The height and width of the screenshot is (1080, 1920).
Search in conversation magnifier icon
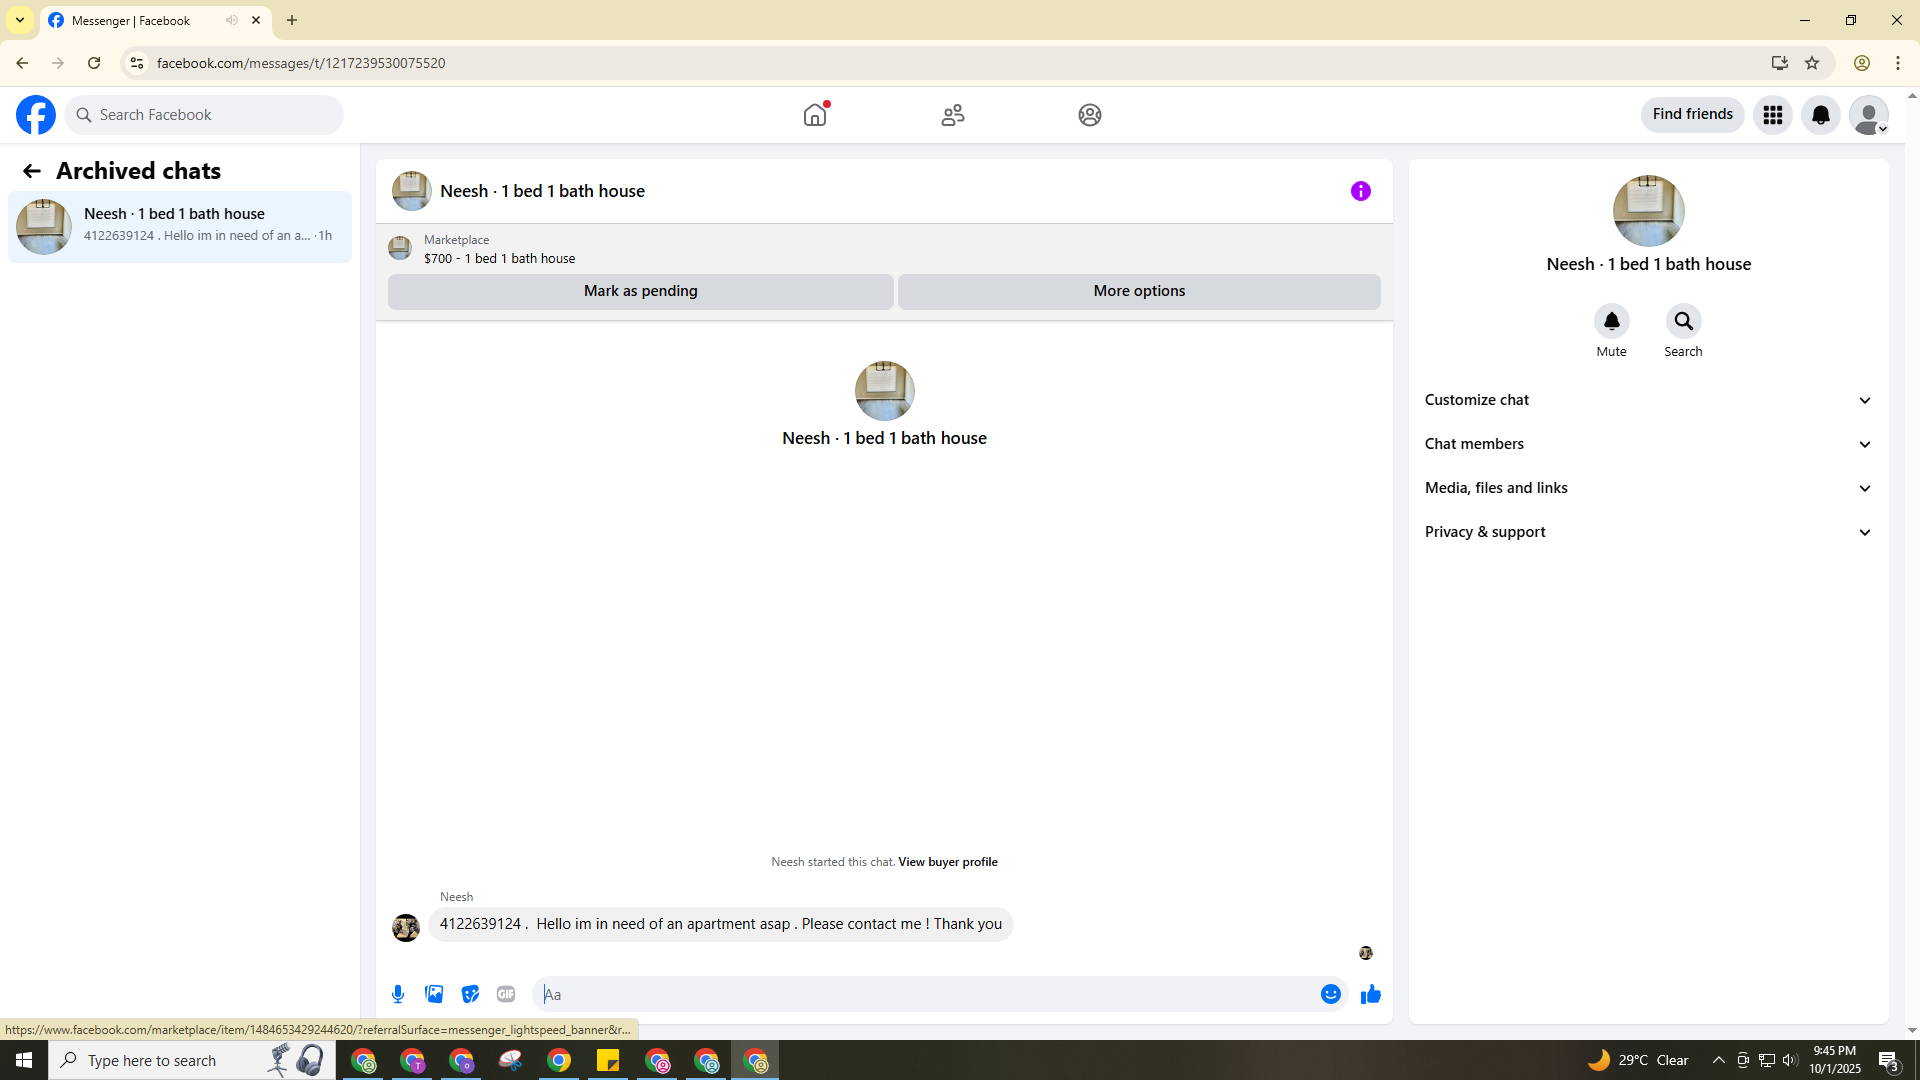tap(1683, 322)
